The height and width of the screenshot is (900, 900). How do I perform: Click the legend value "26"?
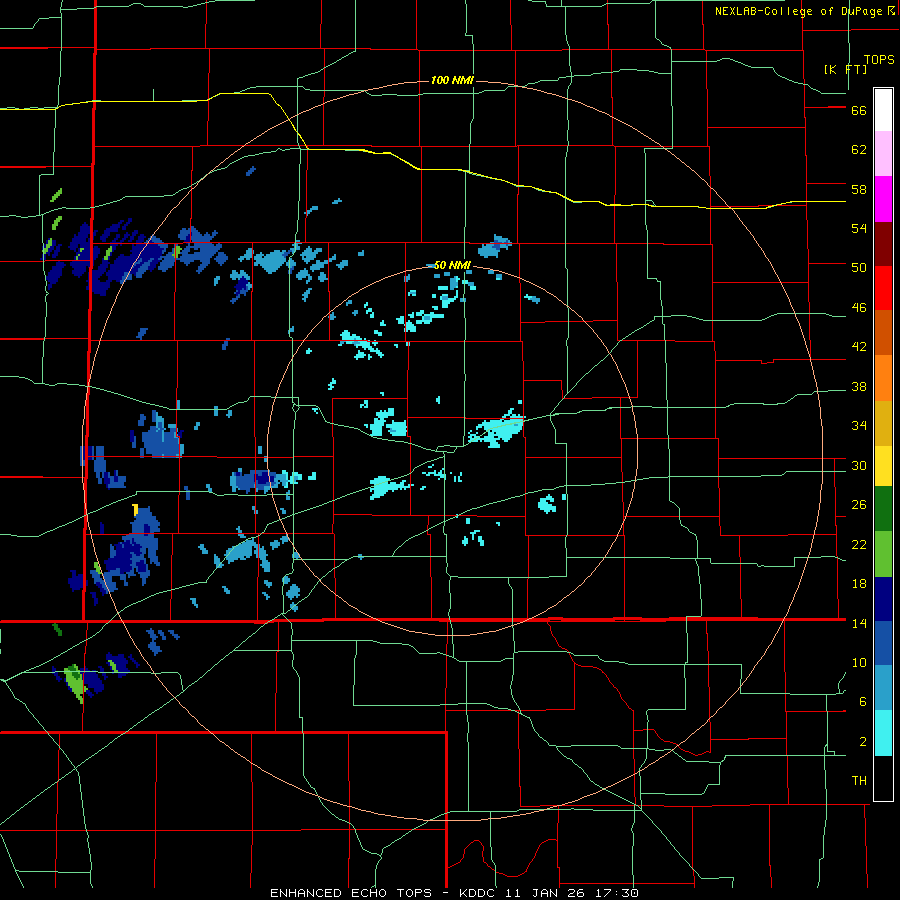(x=859, y=505)
